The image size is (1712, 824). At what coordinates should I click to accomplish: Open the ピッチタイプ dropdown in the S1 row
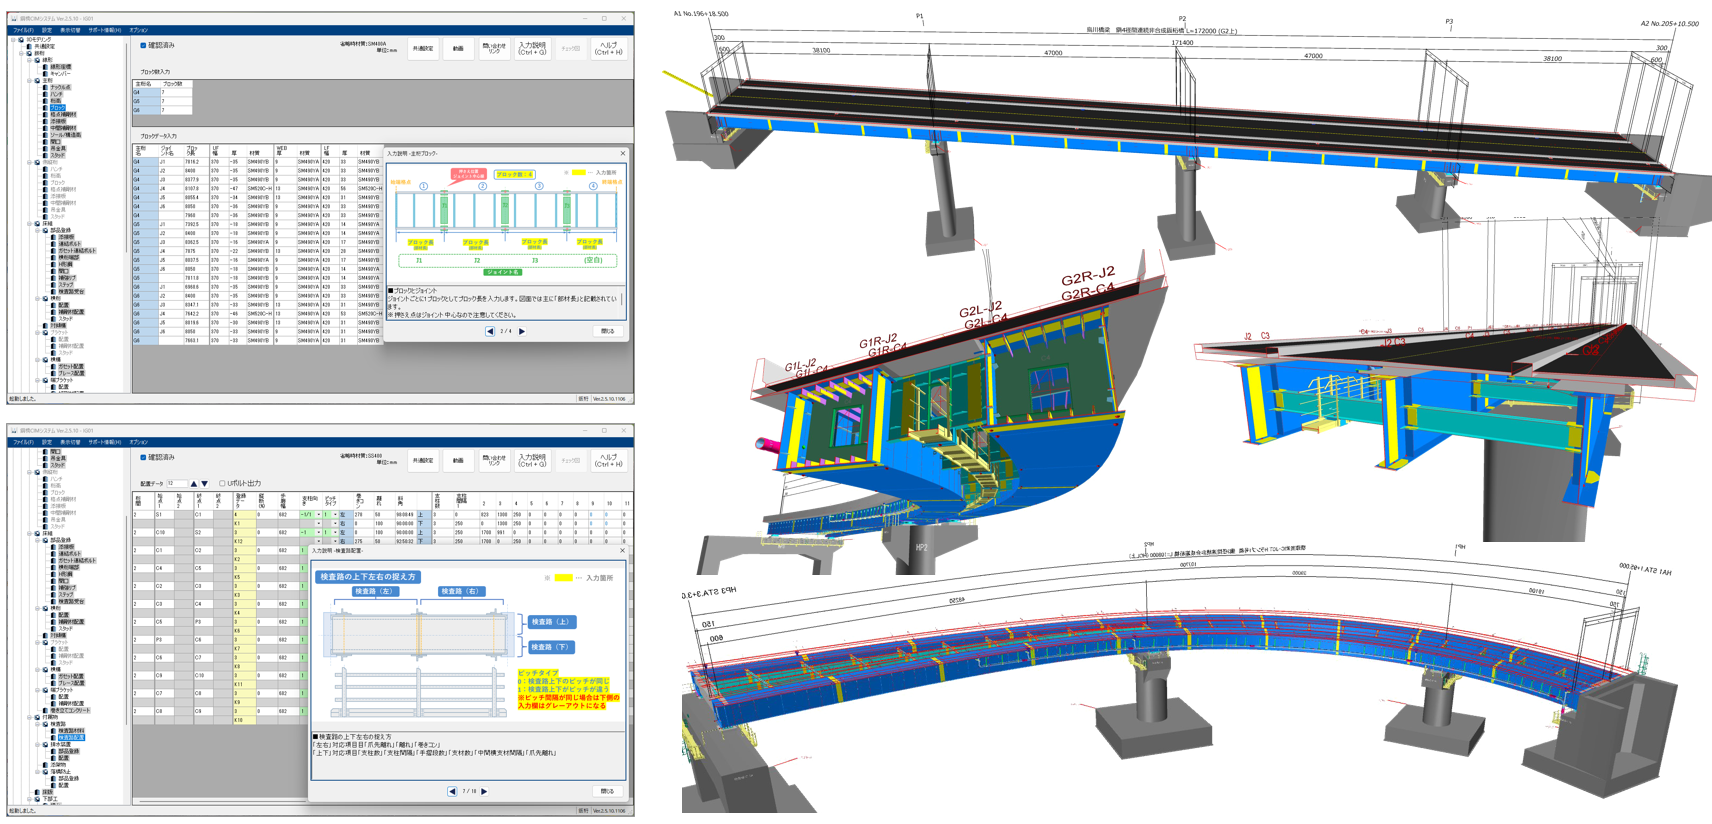click(x=335, y=515)
